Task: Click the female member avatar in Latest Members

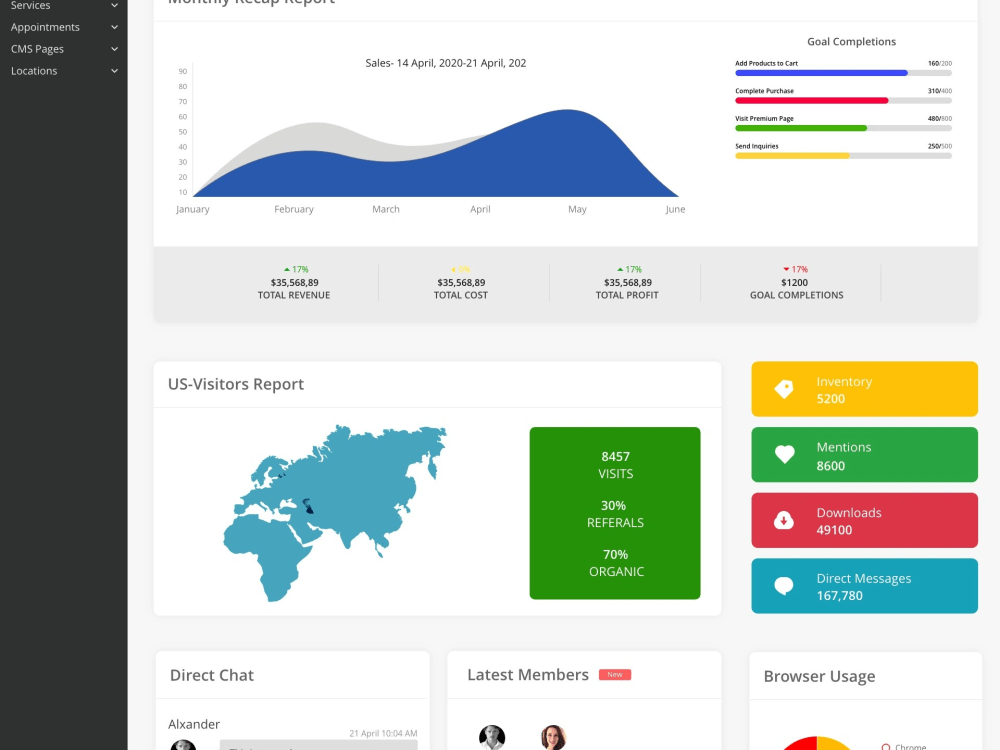Action: pyautogui.click(x=554, y=737)
